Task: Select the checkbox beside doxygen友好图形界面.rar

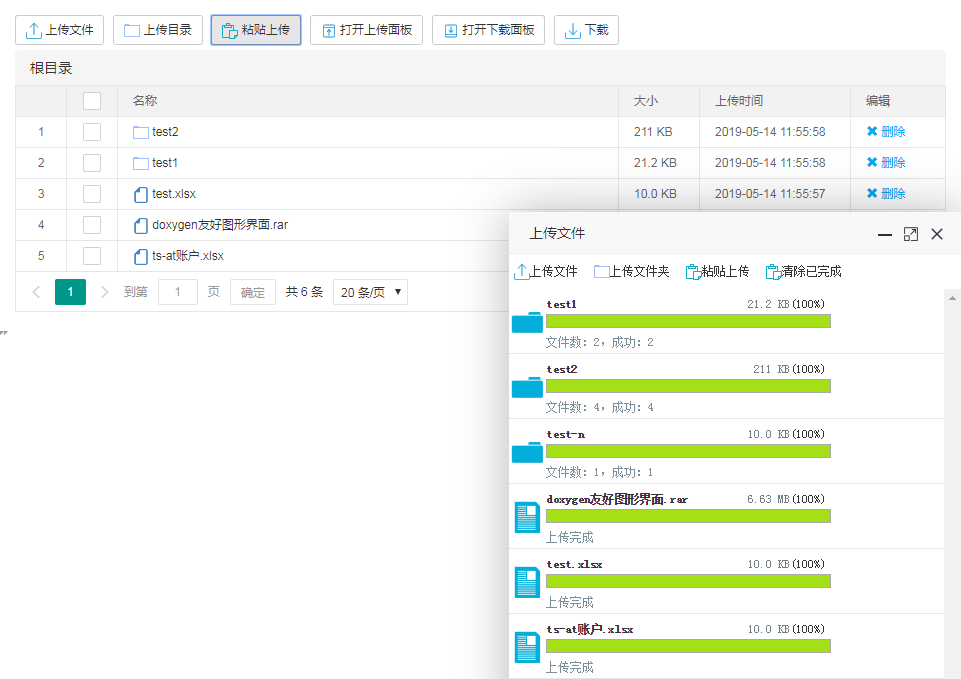Action: point(92,224)
